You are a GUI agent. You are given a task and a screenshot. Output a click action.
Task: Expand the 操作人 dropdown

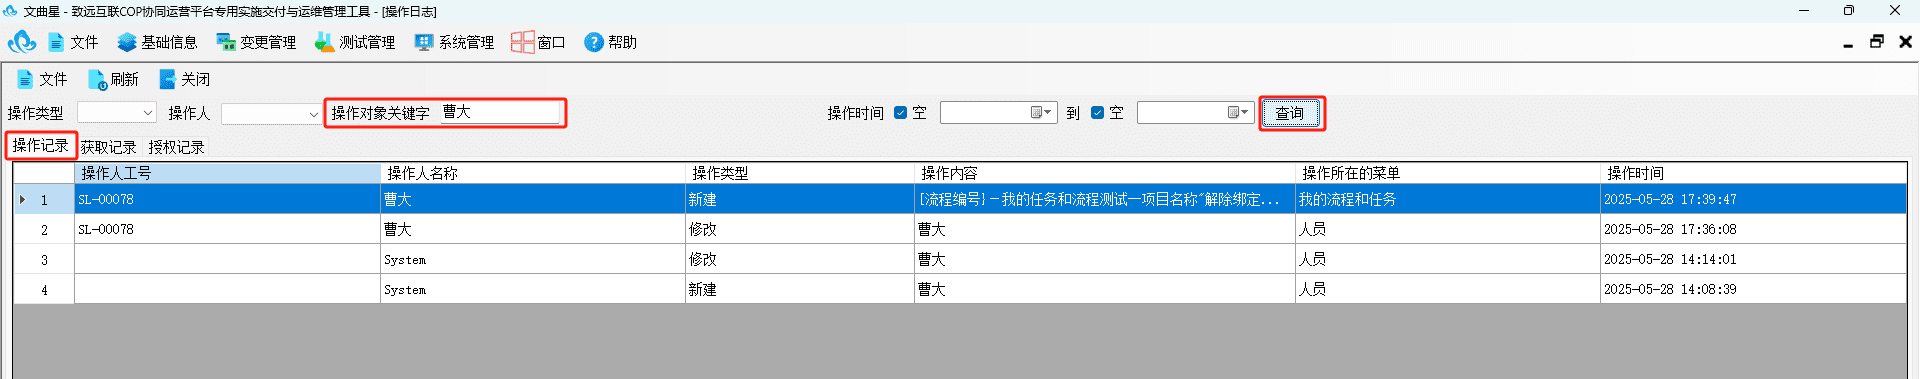pyautogui.click(x=313, y=114)
